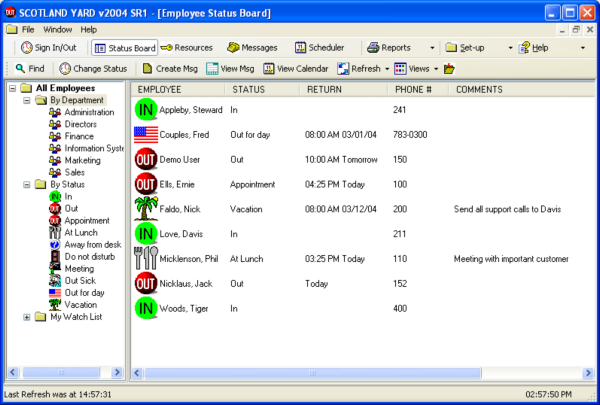Open the Sign In/Out tool
The width and height of the screenshot is (600, 405).
tap(49, 47)
